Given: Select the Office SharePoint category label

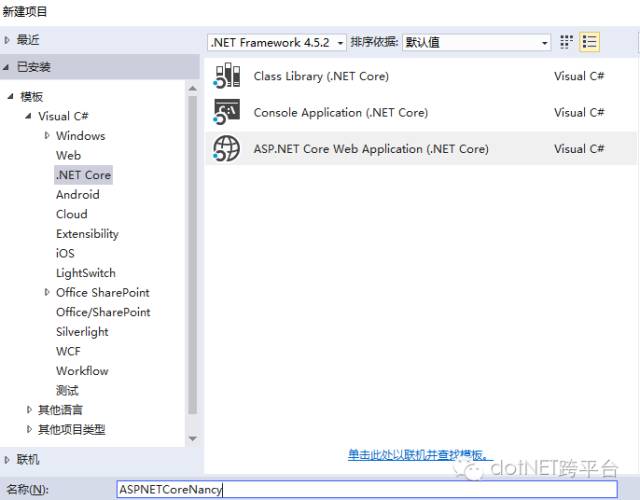Looking at the screenshot, I should [x=103, y=293].
